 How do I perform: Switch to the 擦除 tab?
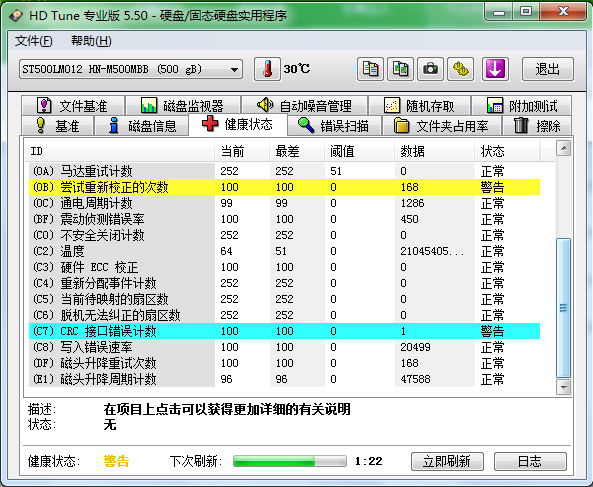pos(537,126)
